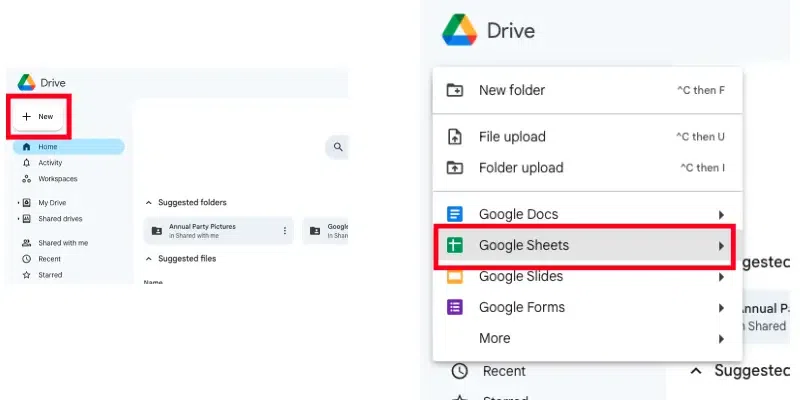The height and width of the screenshot is (400, 800).
Task: Open Recent in the left small sidebar
Action: [49, 259]
